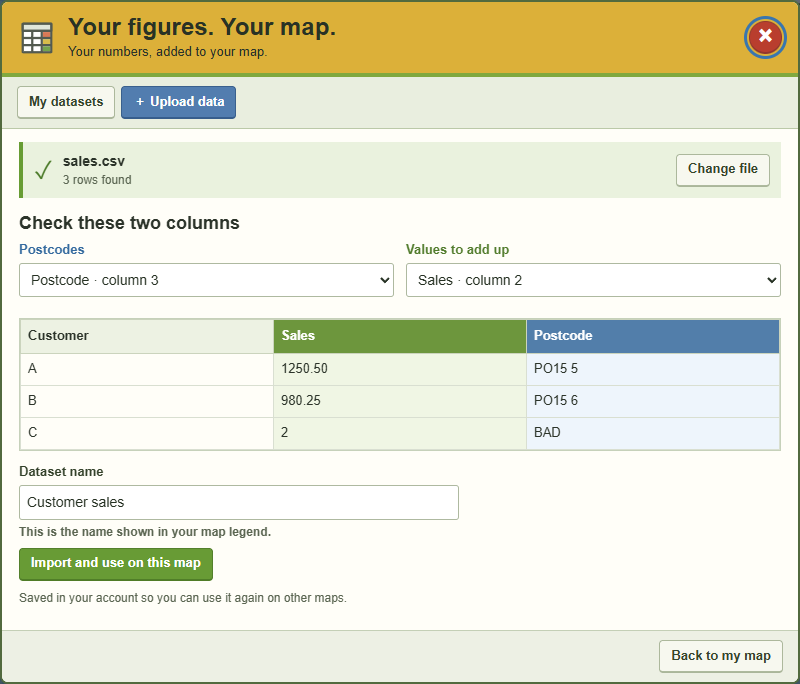
Task: Select the blue Postcode column header
Action: coord(653,336)
